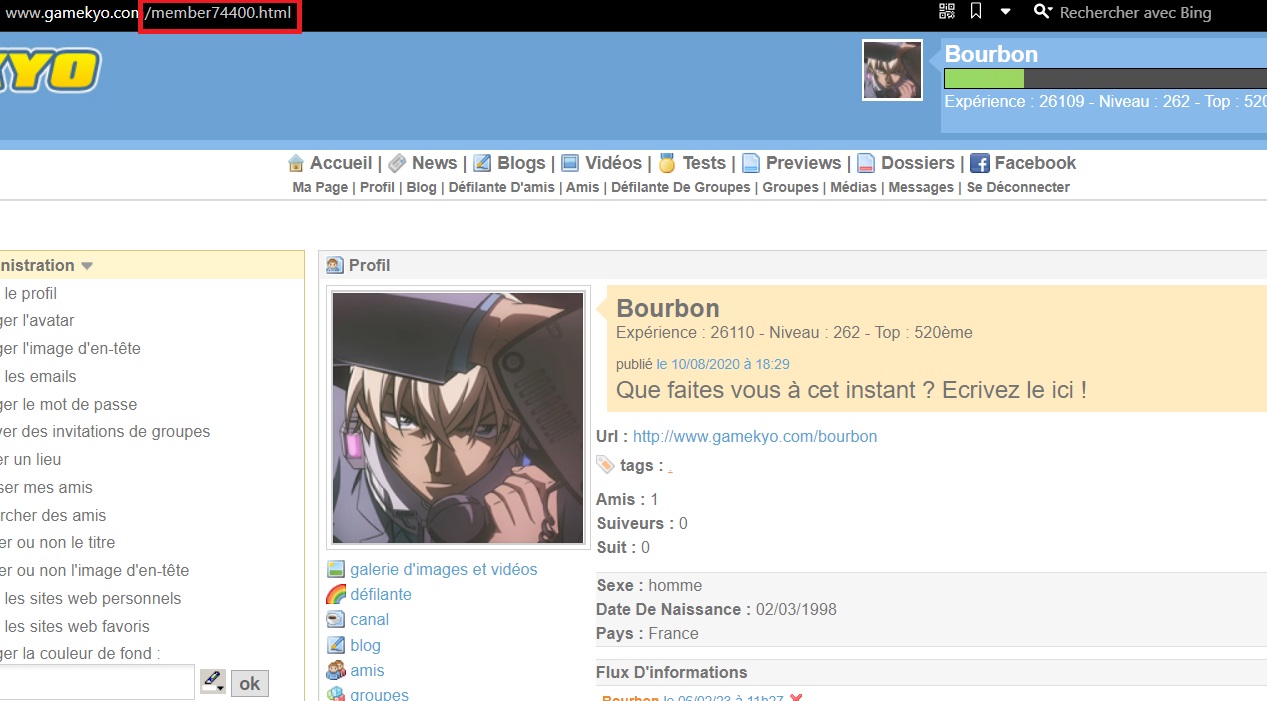Image resolution: width=1267 pixels, height=701 pixels.
Task: Open the Previews menu item
Action: (x=803, y=163)
